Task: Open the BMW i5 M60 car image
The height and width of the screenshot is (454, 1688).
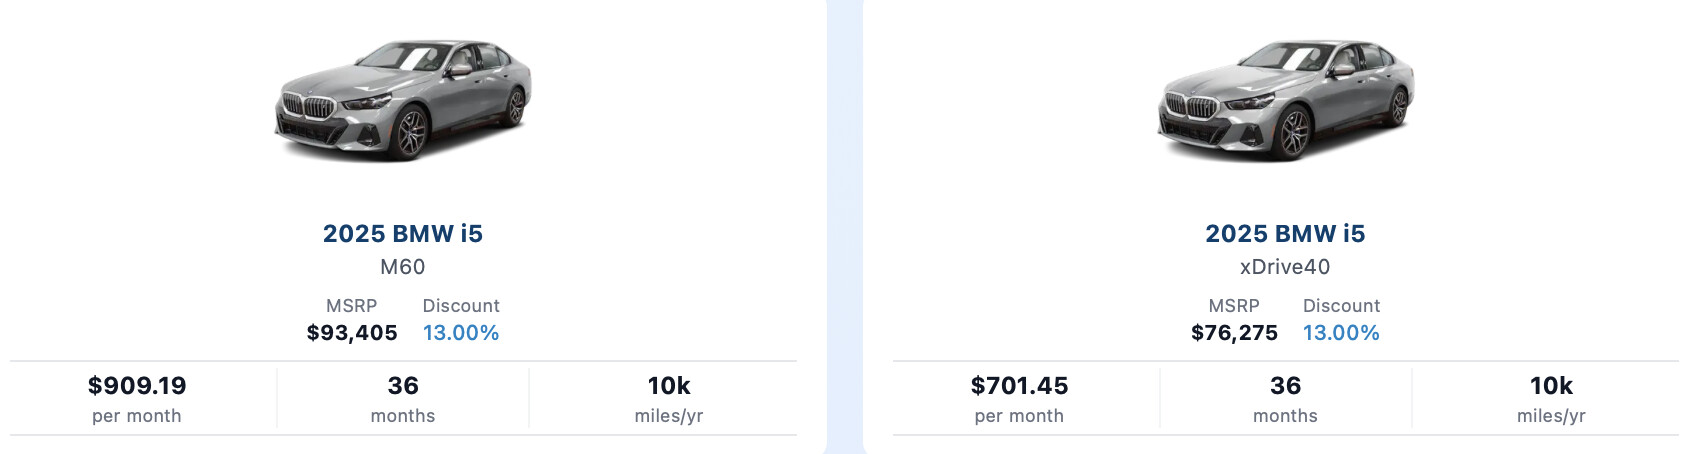Action: pyautogui.click(x=403, y=100)
